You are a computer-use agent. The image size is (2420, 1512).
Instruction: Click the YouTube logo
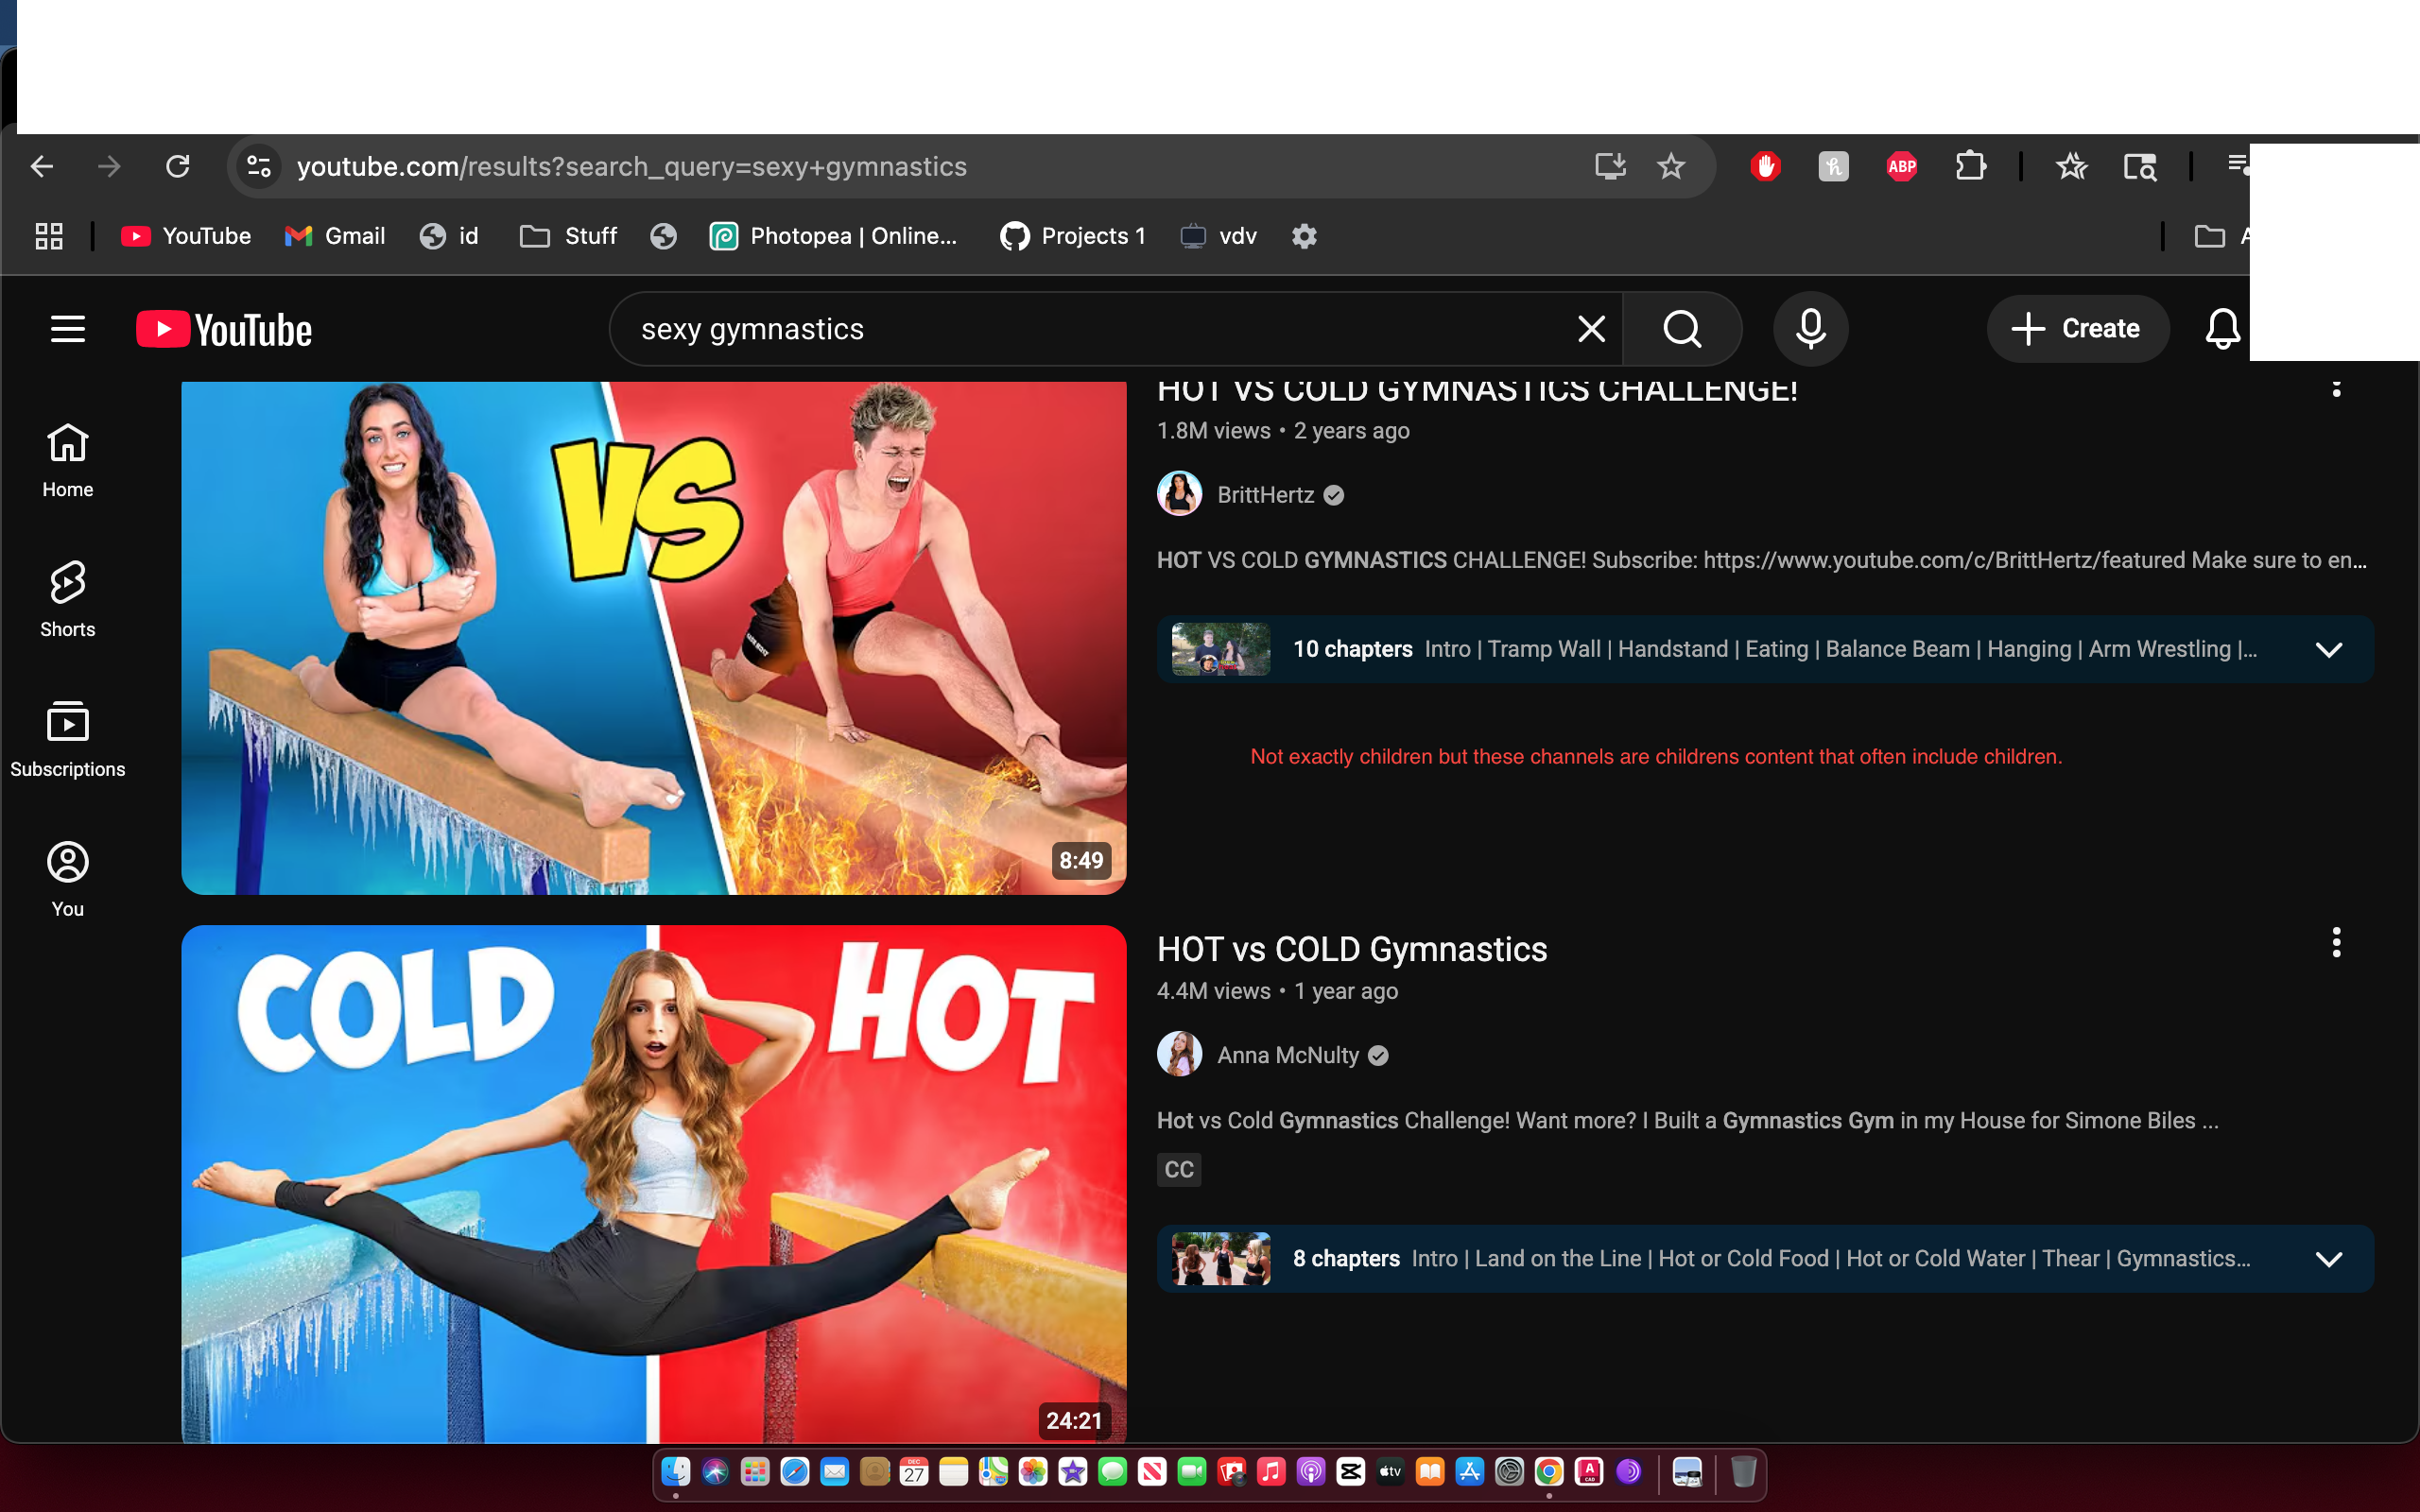(224, 329)
